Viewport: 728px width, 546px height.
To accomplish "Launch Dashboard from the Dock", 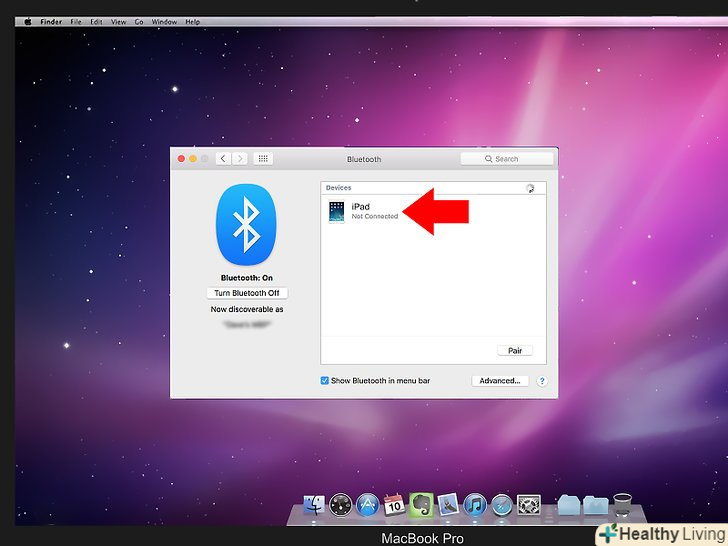I will coord(341,505).
